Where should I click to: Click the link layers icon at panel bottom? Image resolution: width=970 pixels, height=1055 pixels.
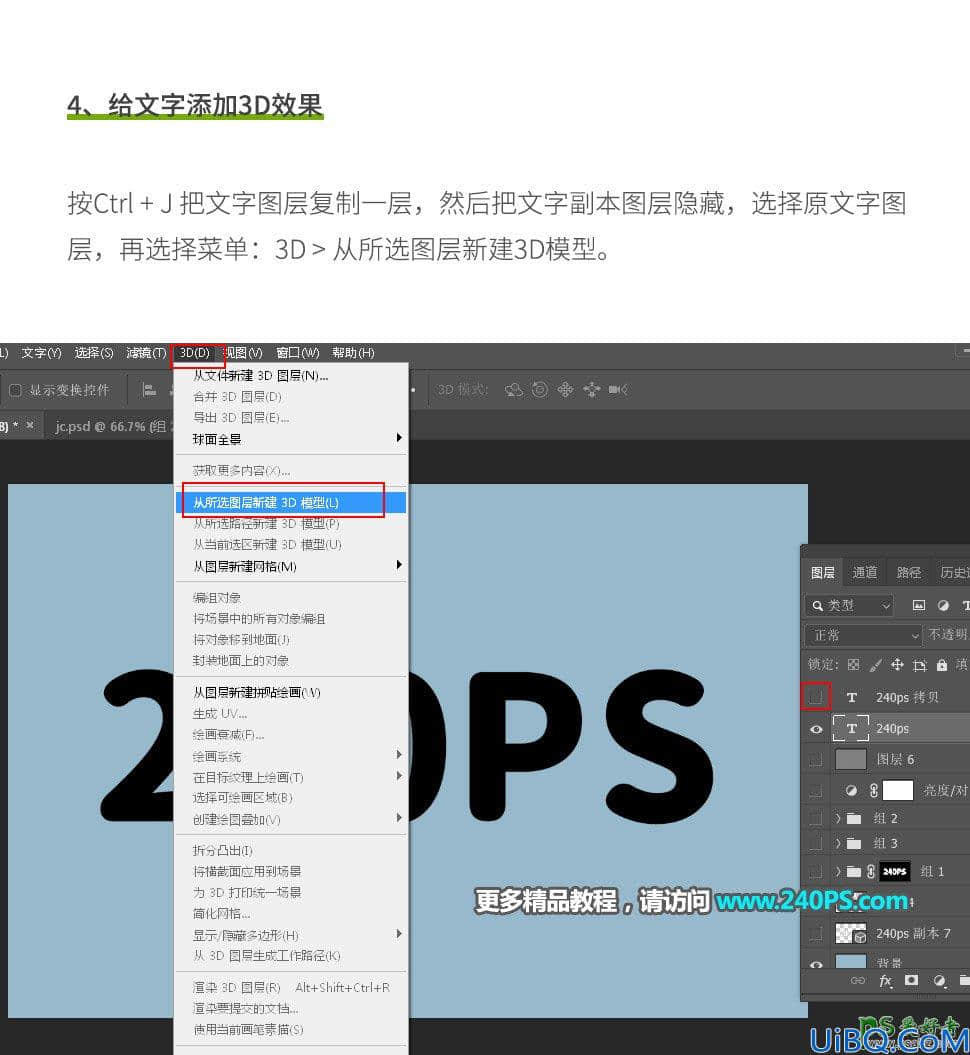858,980
